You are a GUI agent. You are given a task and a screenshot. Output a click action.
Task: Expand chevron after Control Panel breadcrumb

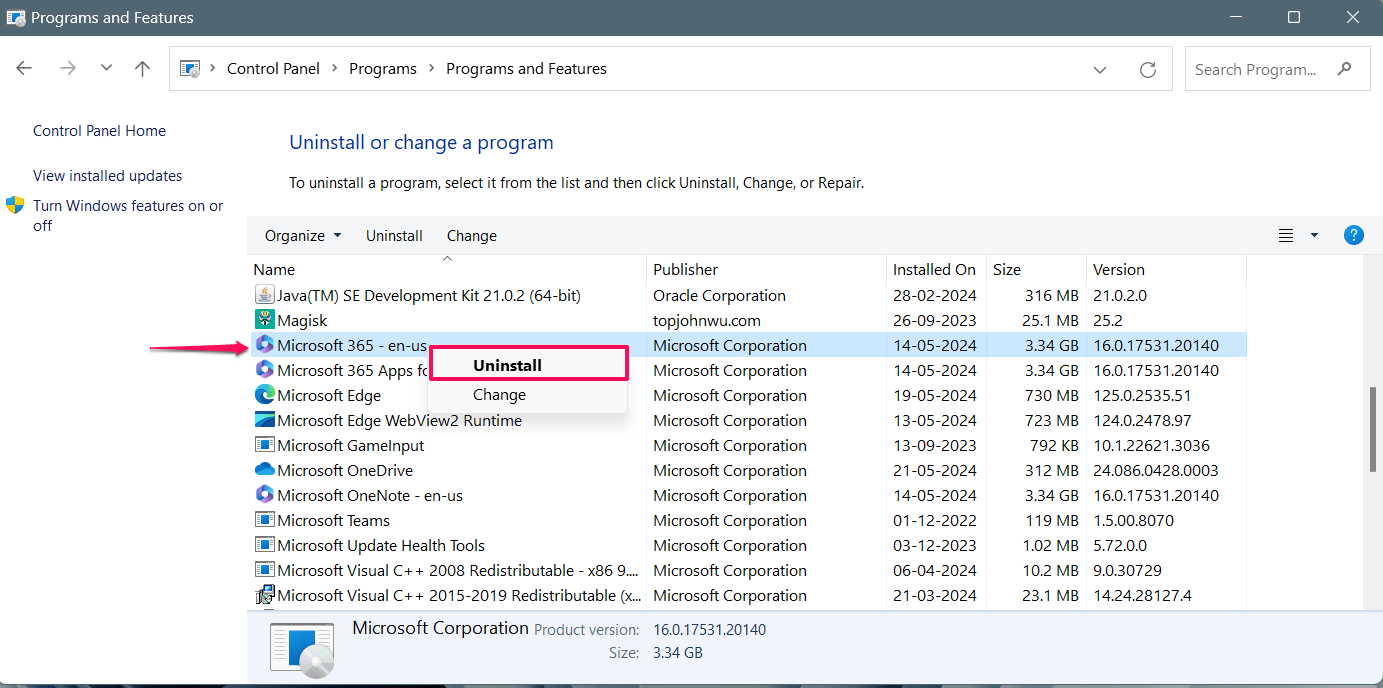click(x=335, y=69)
